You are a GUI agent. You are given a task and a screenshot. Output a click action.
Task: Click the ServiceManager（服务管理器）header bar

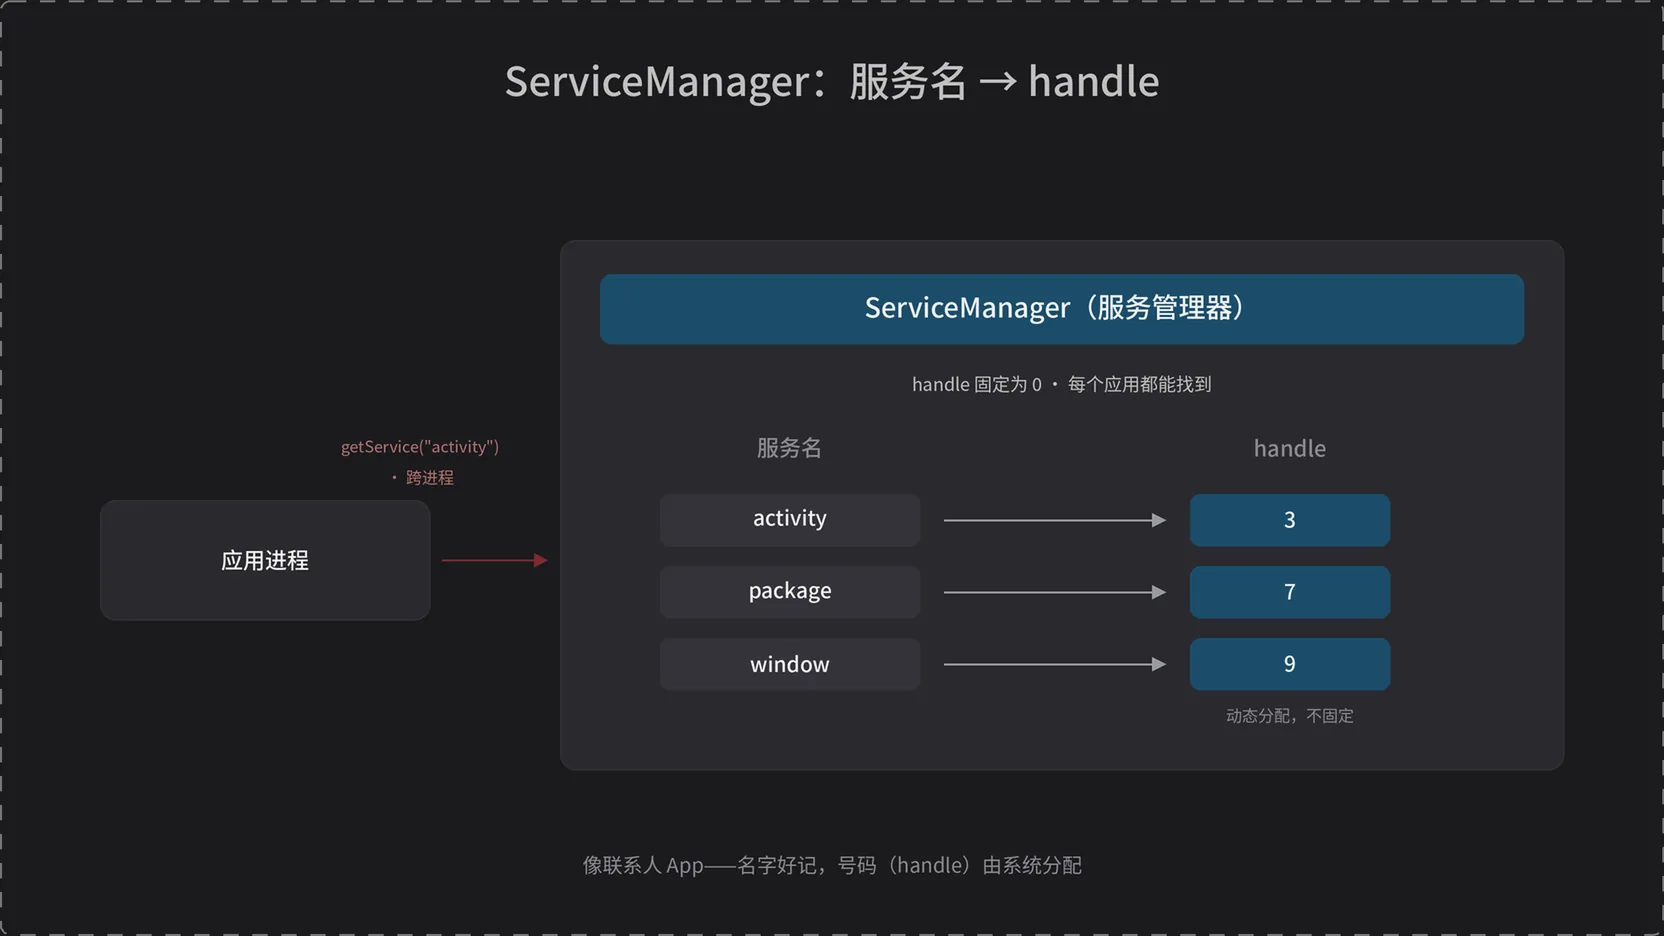pos(1062,309)
